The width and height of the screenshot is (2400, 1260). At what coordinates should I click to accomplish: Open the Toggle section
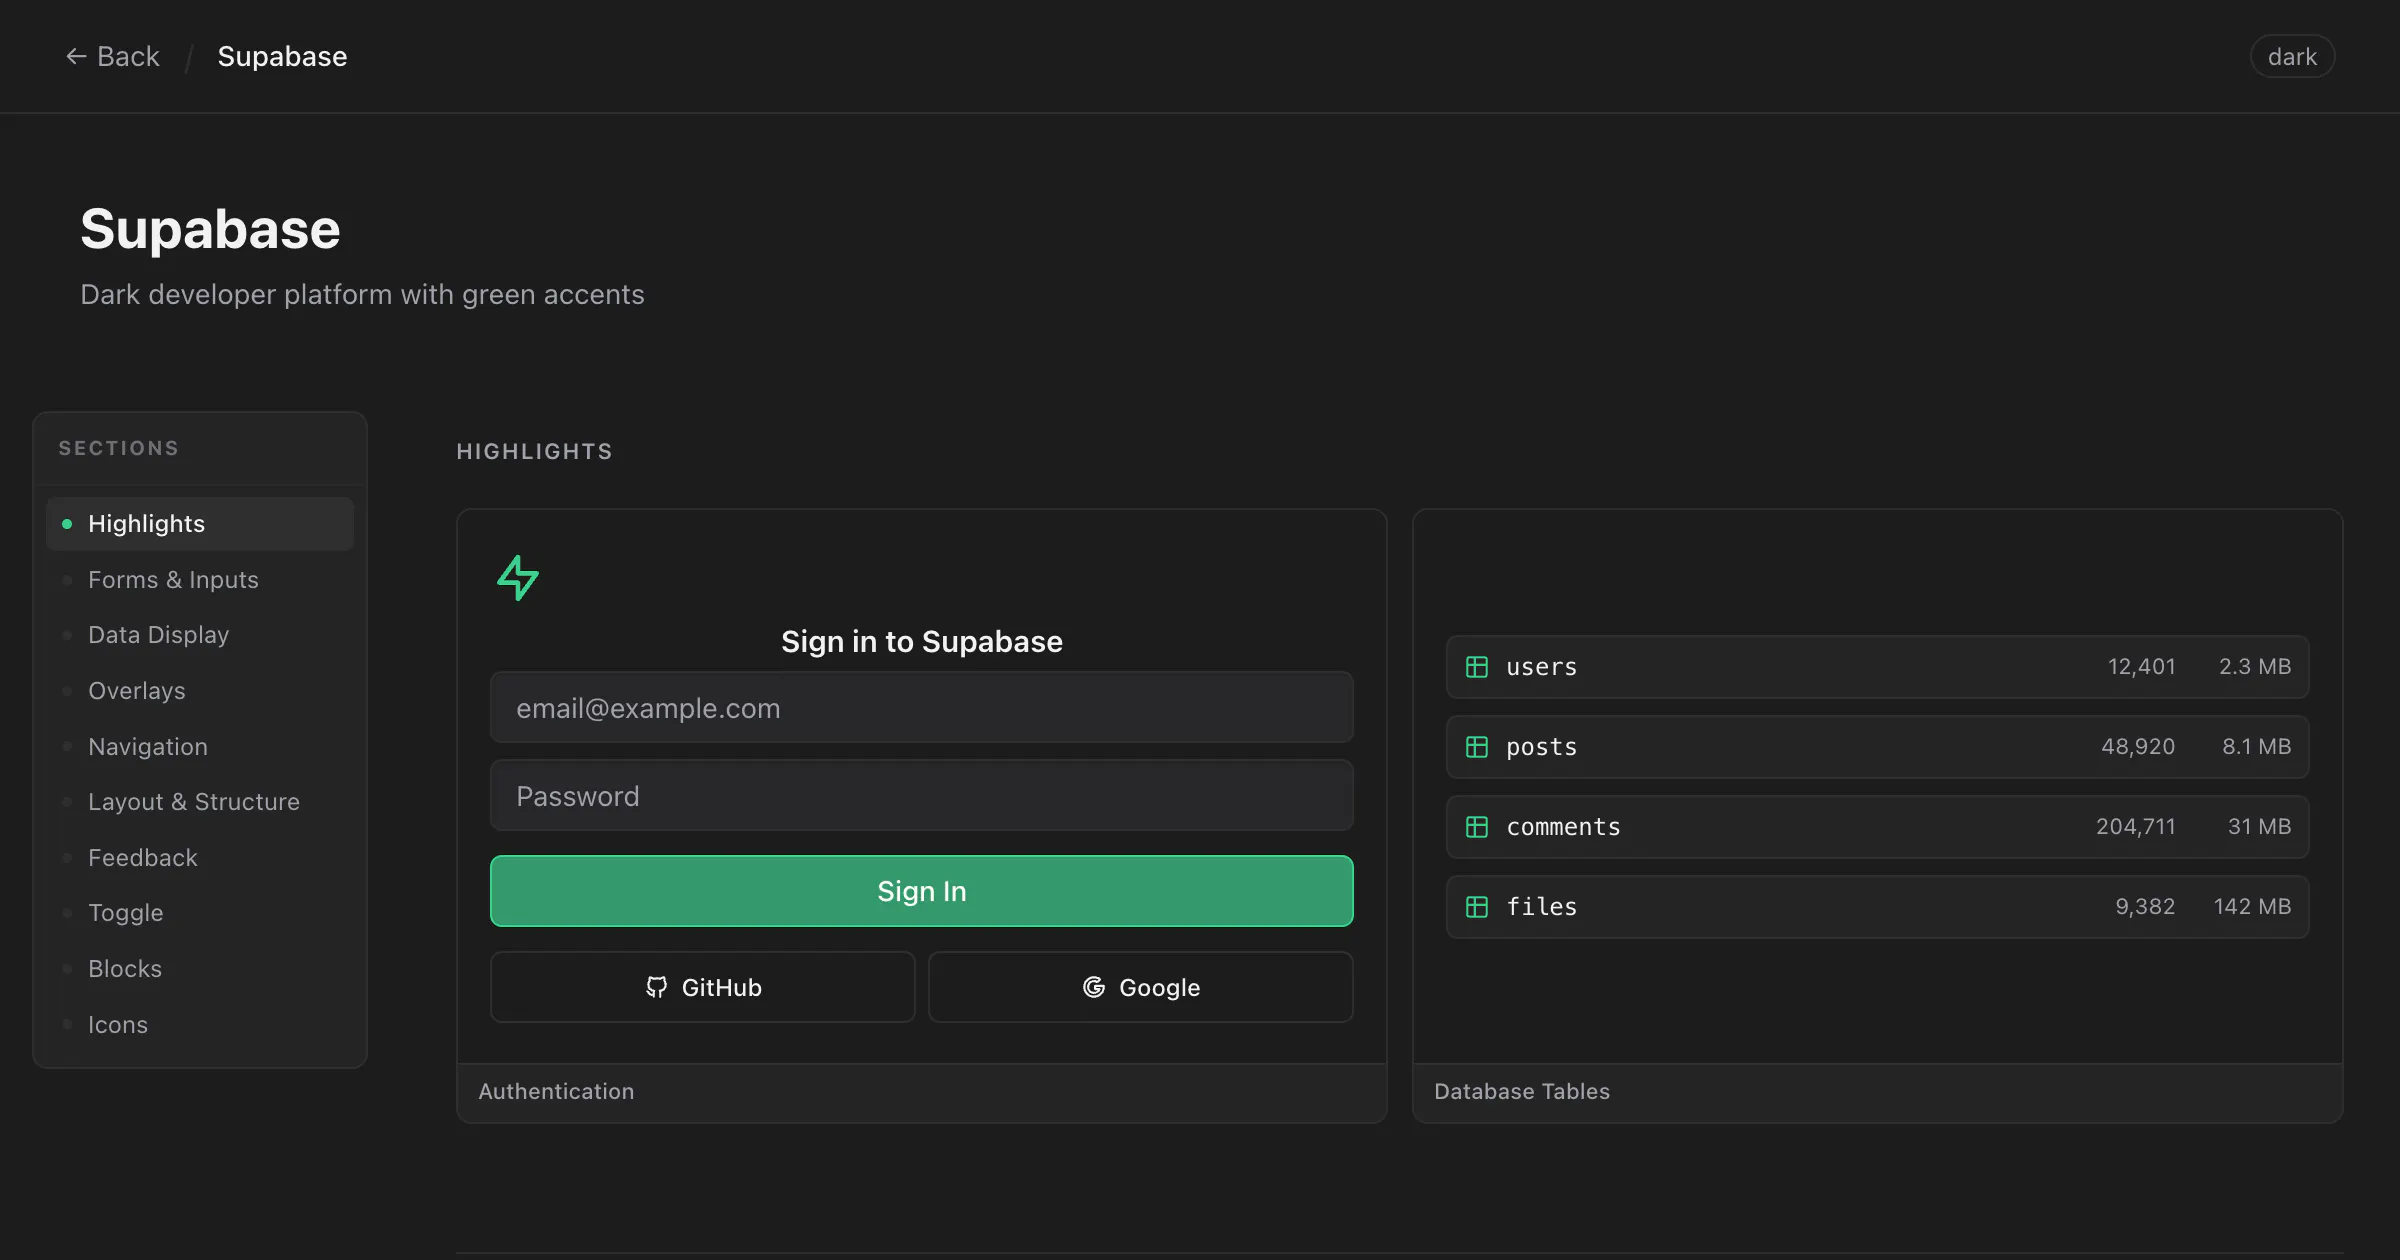point(200,913)
